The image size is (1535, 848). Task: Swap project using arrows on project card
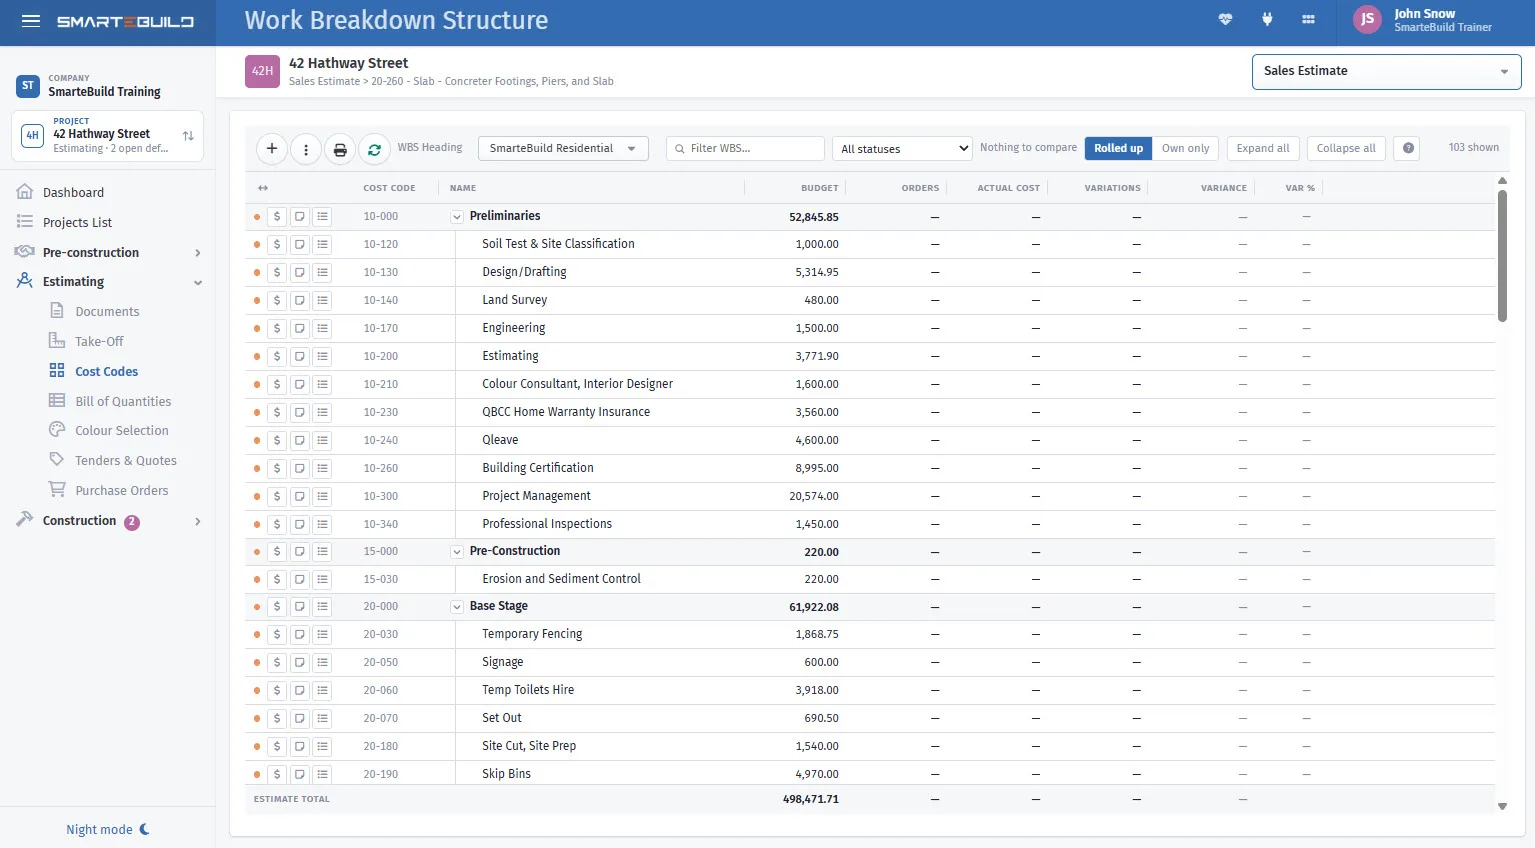(188, 136)
